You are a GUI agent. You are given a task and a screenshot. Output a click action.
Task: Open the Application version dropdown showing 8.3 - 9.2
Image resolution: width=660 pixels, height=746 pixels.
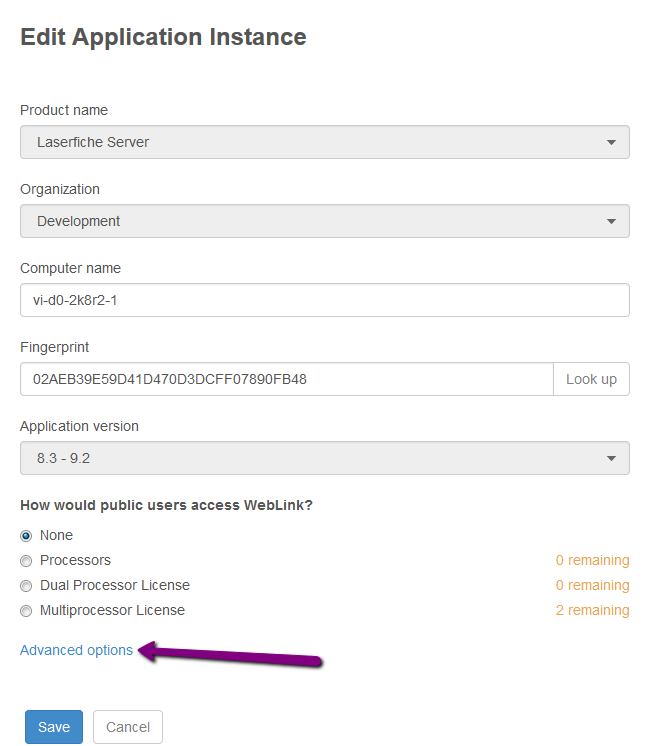click(x=325, y=458)
